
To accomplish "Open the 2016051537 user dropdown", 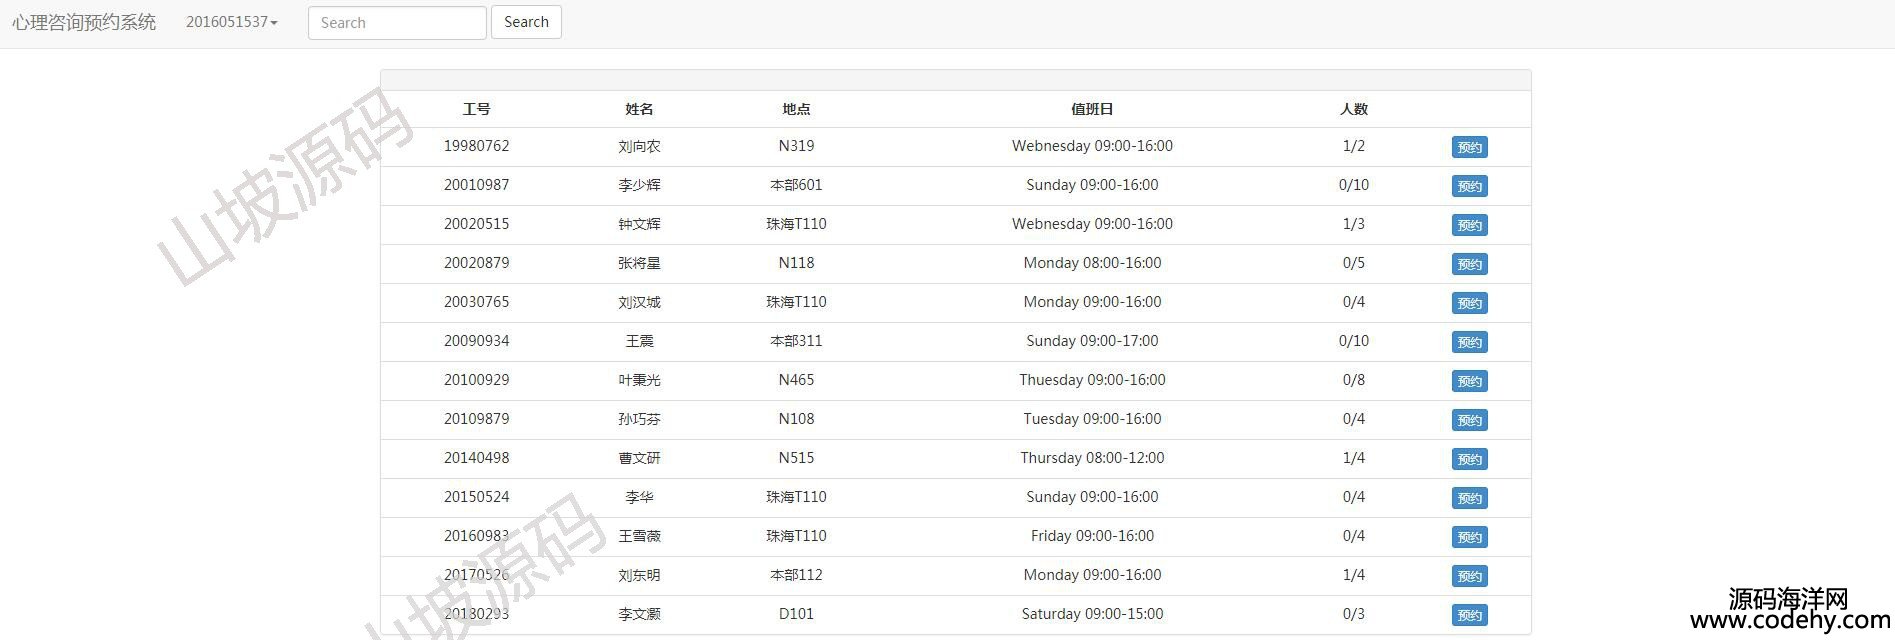I will click(x=232, y=22).
